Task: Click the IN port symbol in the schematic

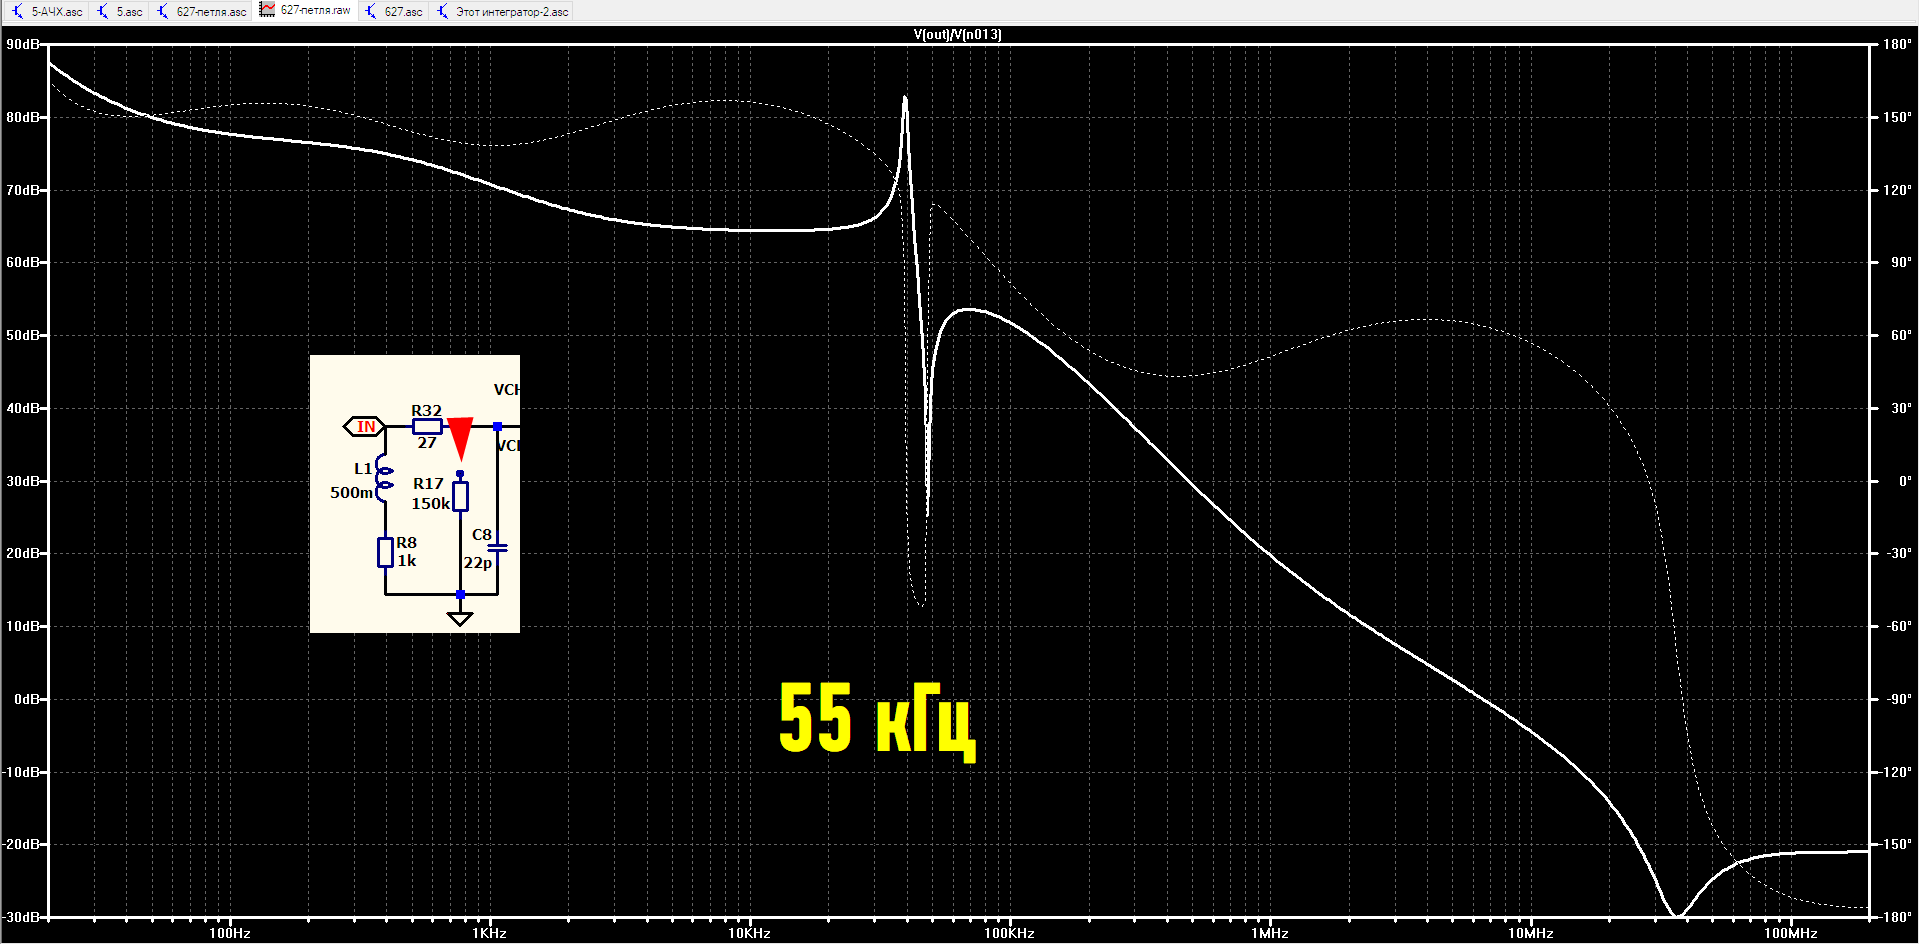Action: (364, 427)
